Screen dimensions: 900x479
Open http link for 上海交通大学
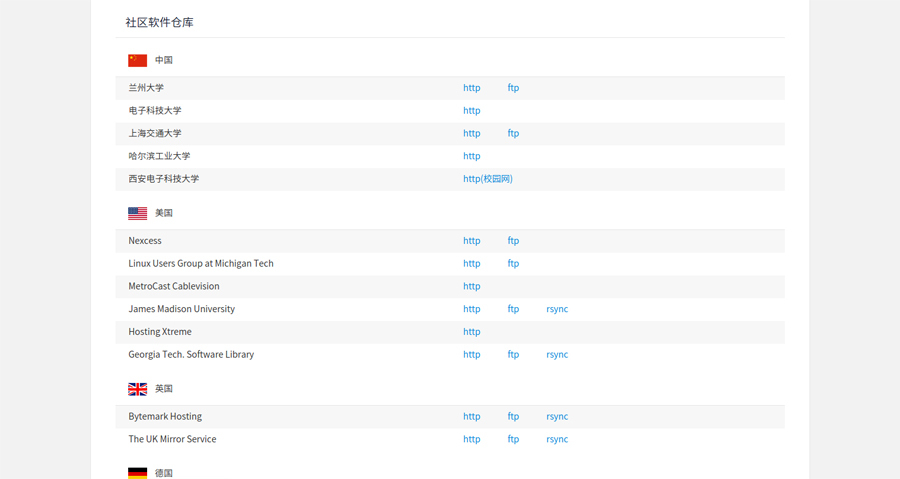coord(472,133)
